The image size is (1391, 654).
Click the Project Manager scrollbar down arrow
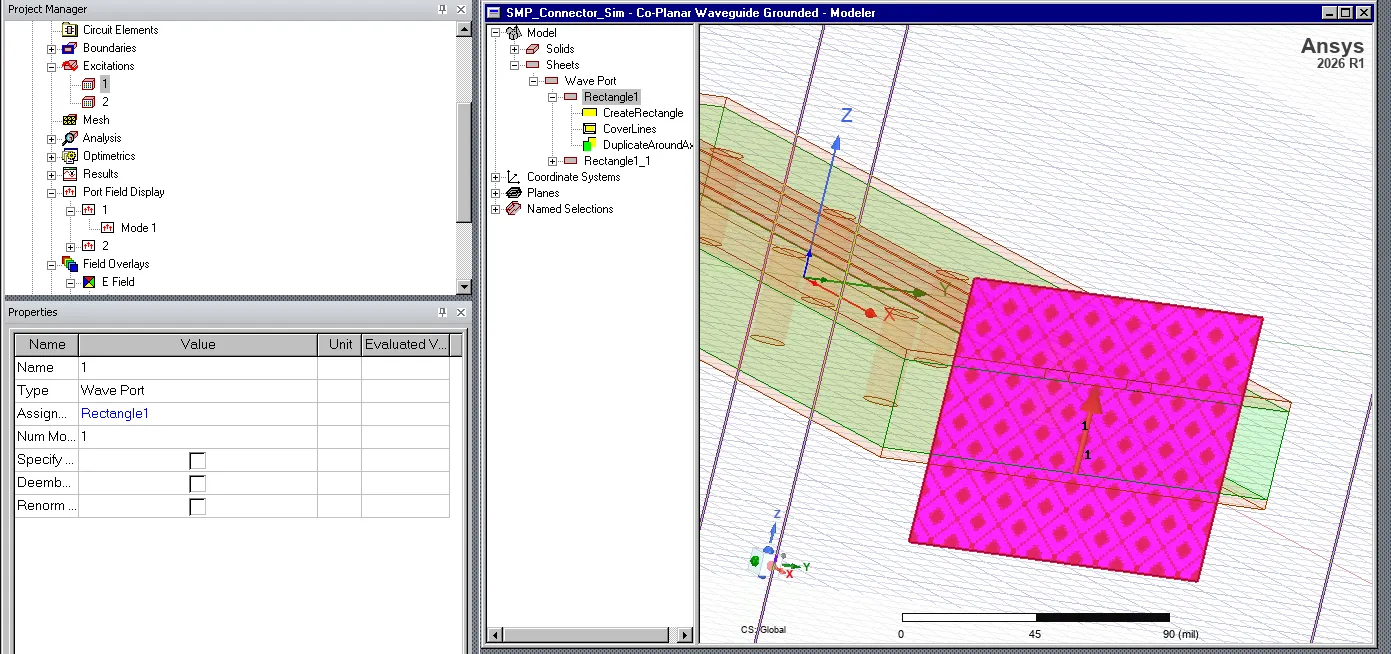pyautogui.click(x=463, y=286)
